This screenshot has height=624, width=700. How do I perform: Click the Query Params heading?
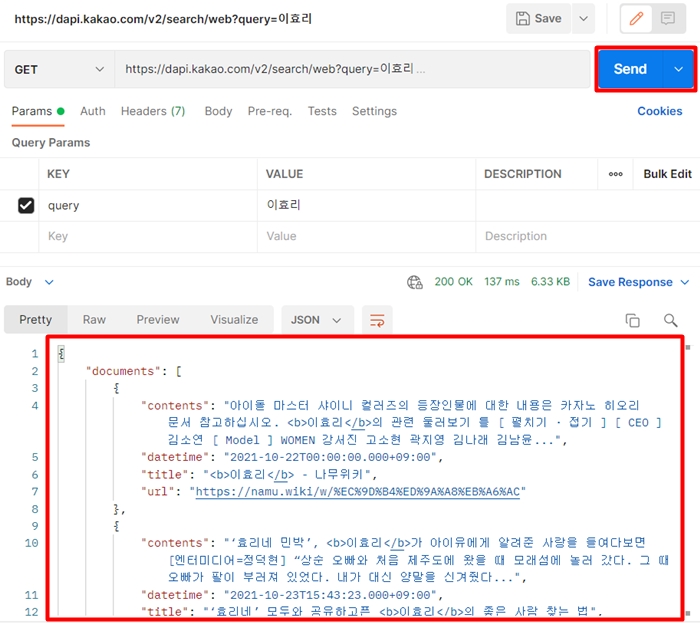51,143
